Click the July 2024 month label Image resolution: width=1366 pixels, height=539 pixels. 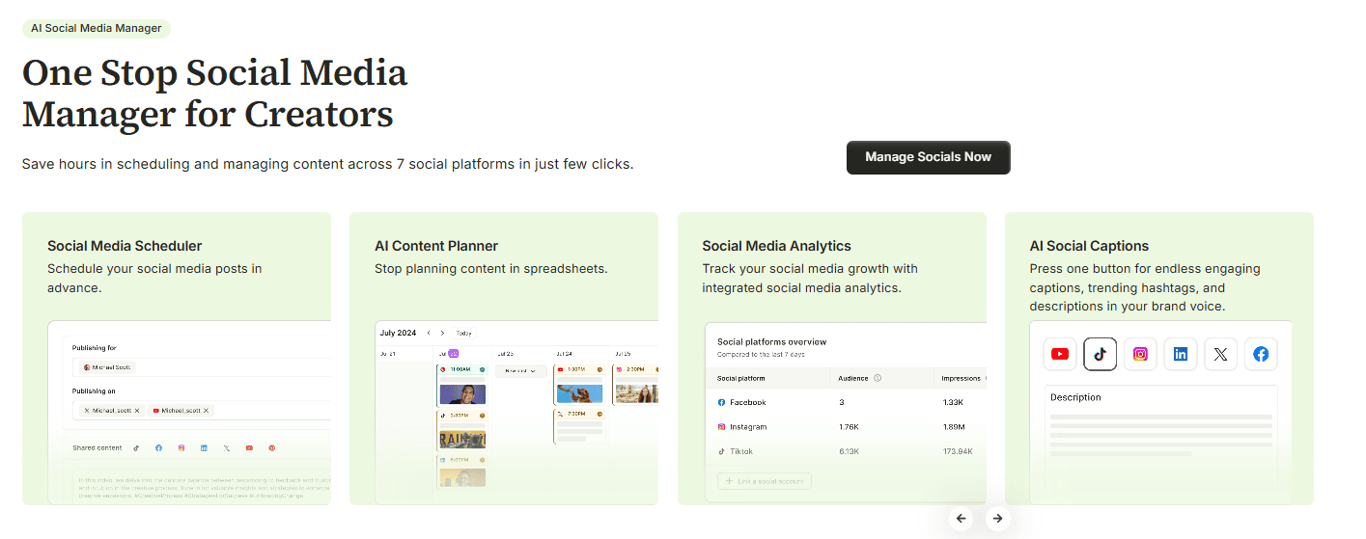(x=398, y=333)
